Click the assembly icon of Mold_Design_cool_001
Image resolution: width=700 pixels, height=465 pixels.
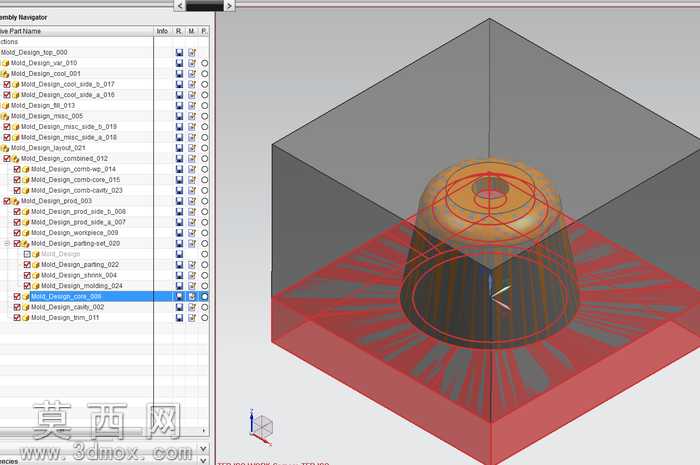(5, 74)
